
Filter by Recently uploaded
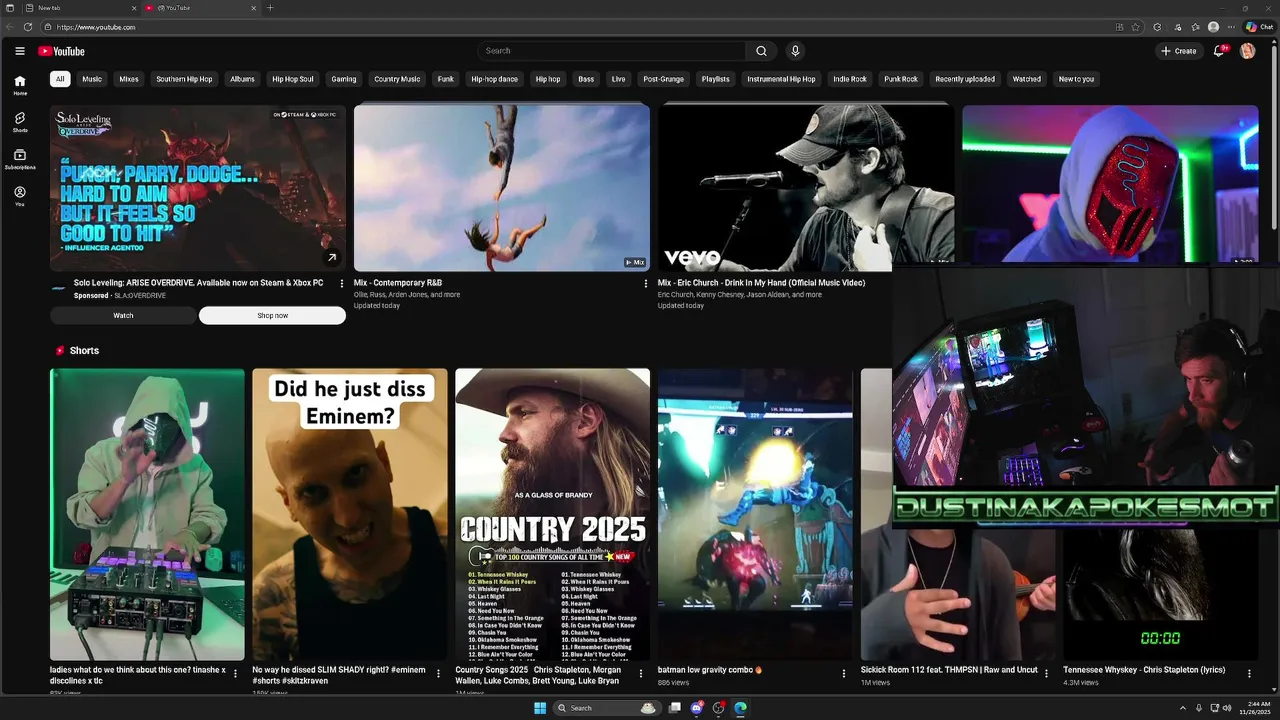[x=965, y=79]
